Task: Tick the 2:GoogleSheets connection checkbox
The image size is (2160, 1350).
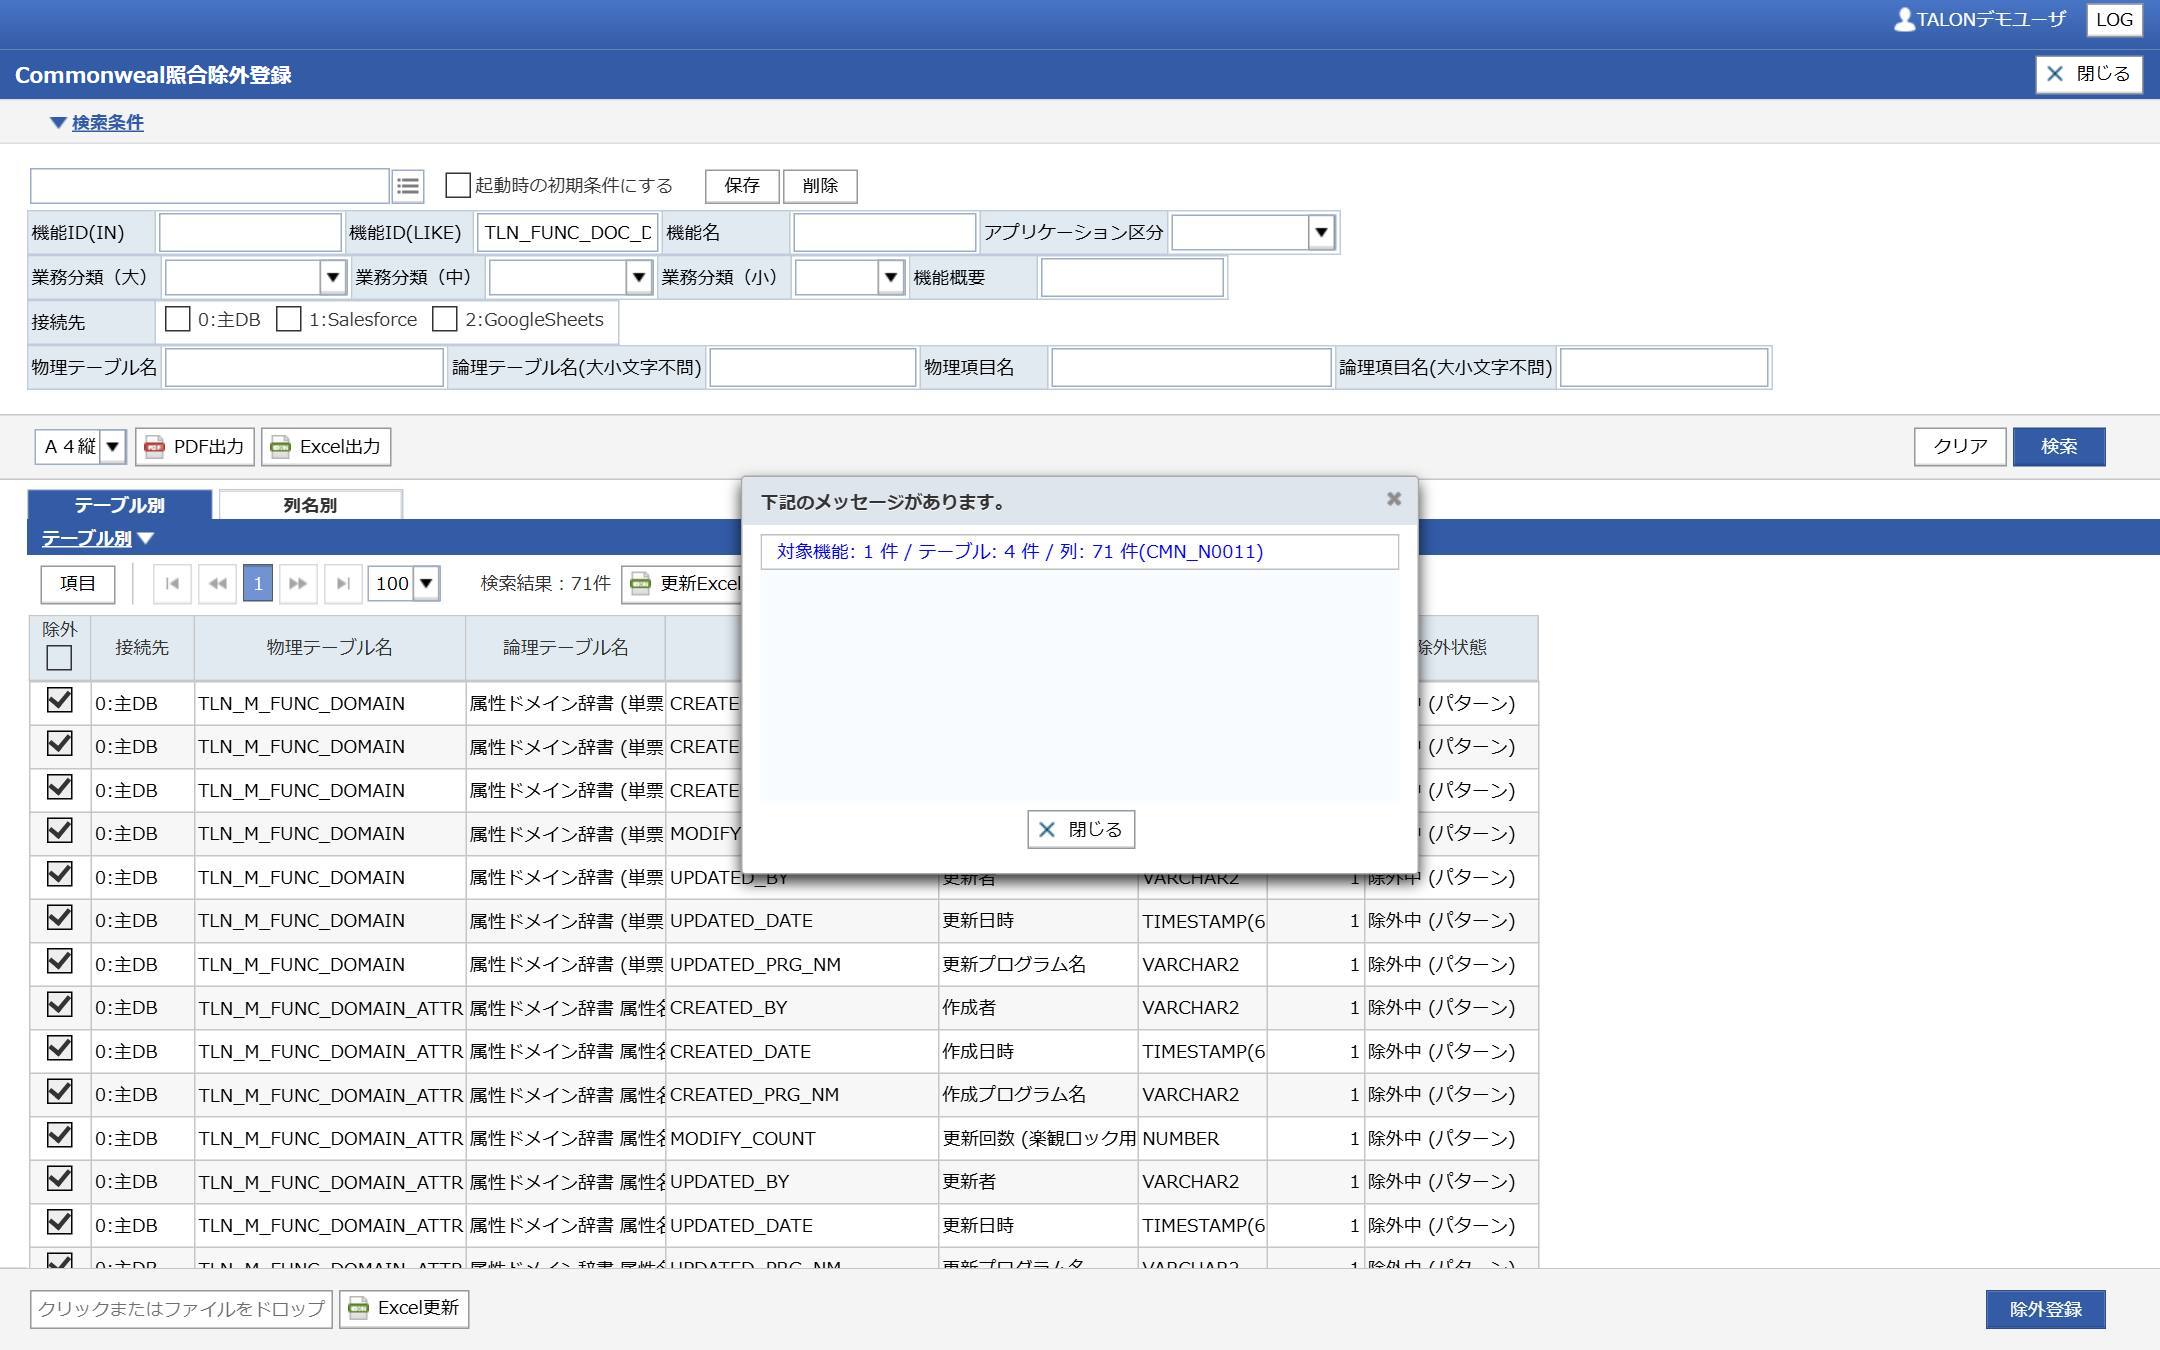Action: coord(444,319)
